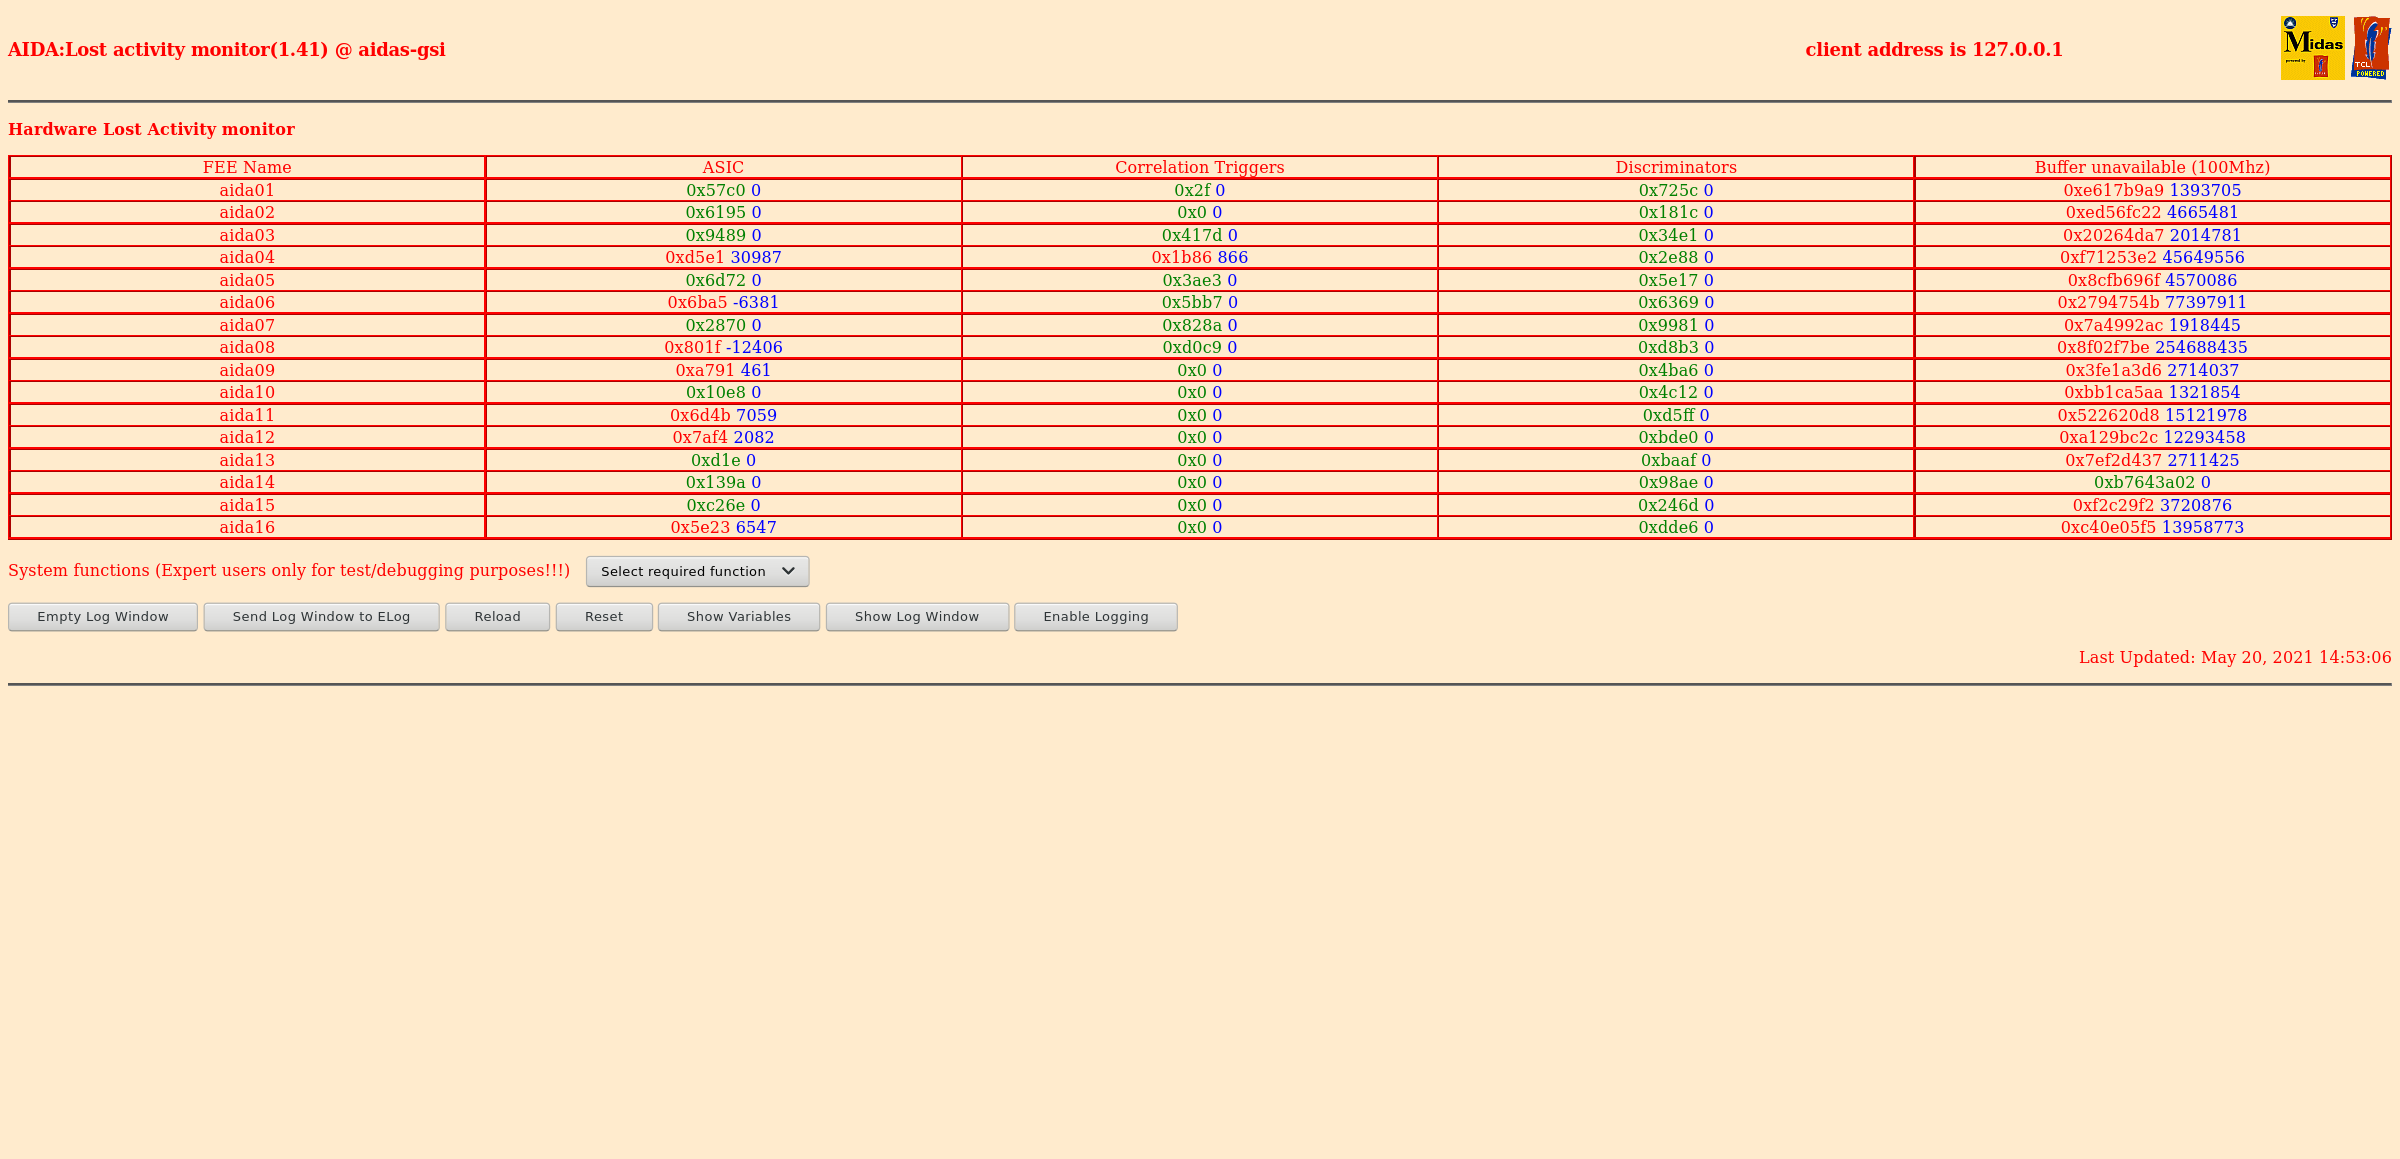Click the Midas logo icon
The width and height of the screenshot is (2400, 1159).
click(x=2312, y=47)
